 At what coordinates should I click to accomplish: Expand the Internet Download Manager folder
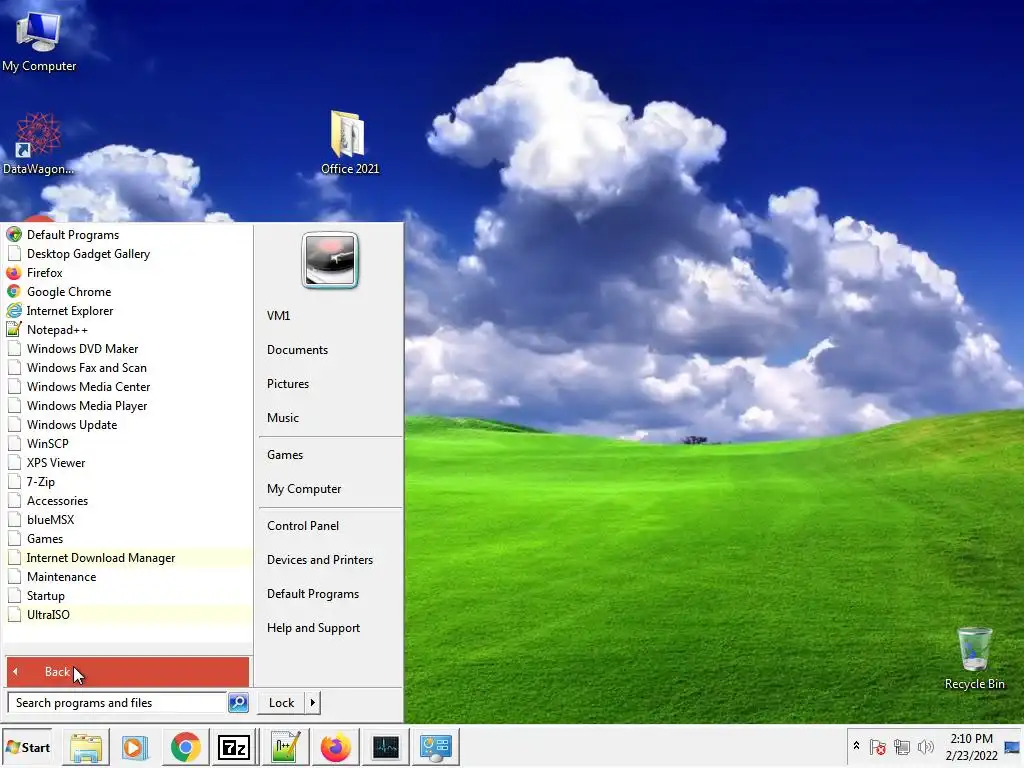tap(128, 557)
